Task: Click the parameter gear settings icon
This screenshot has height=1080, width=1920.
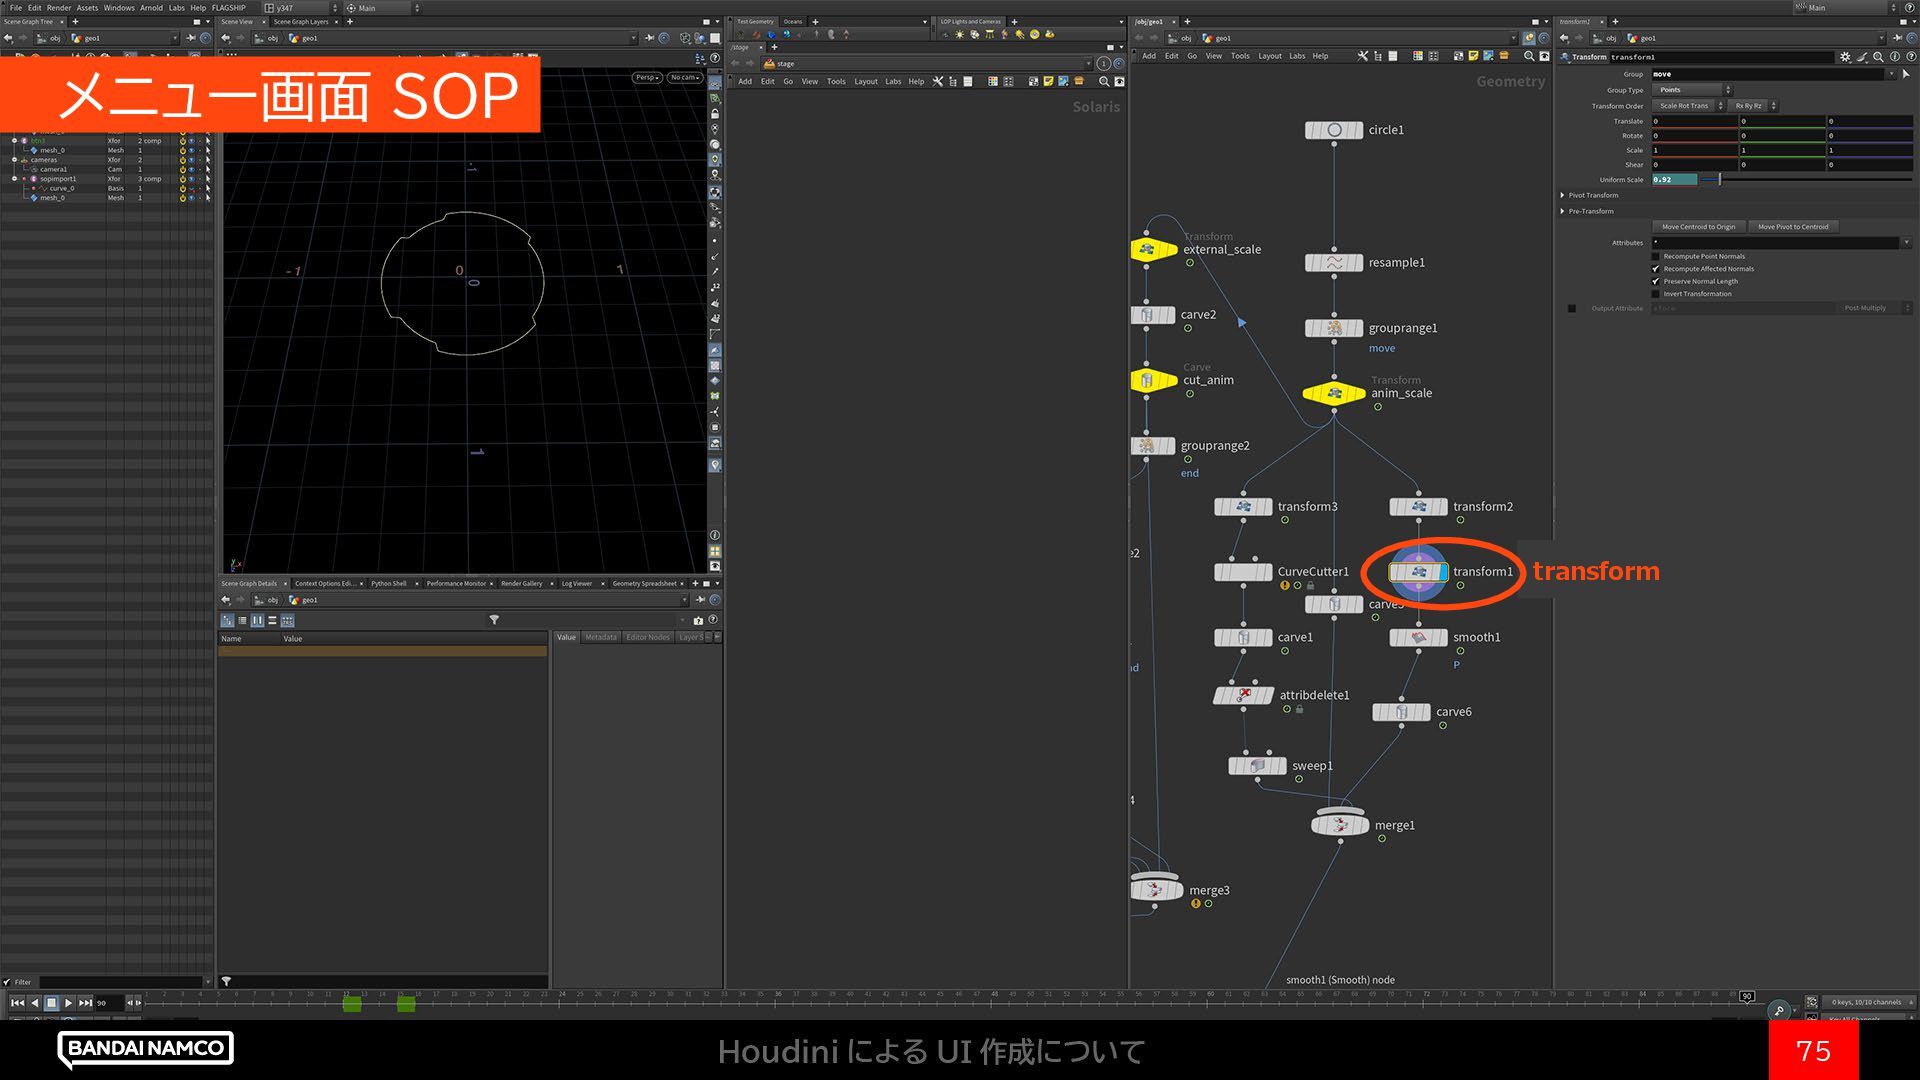Action: click(x=1845, y=57)
